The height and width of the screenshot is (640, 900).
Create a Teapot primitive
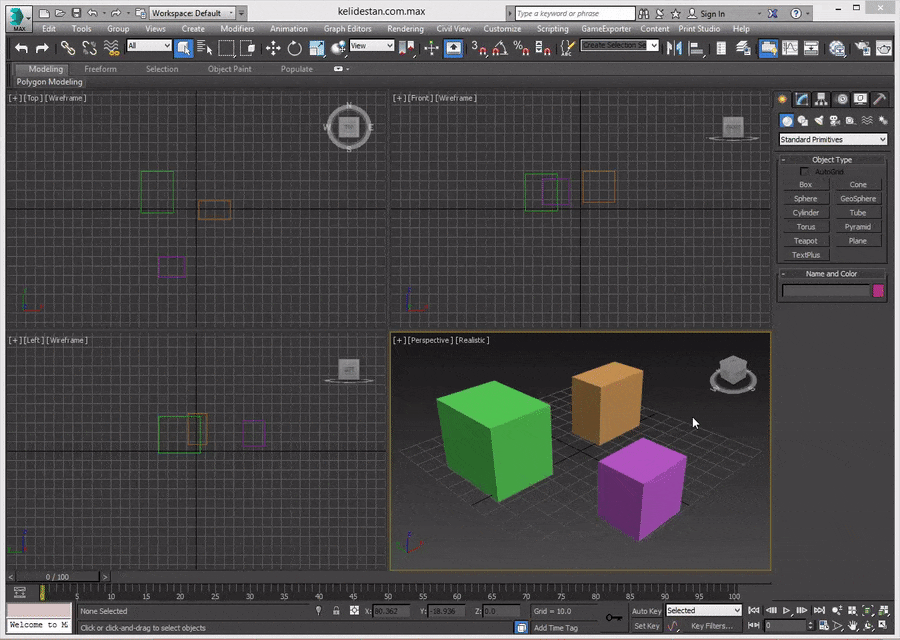click(x=805, y=241)
